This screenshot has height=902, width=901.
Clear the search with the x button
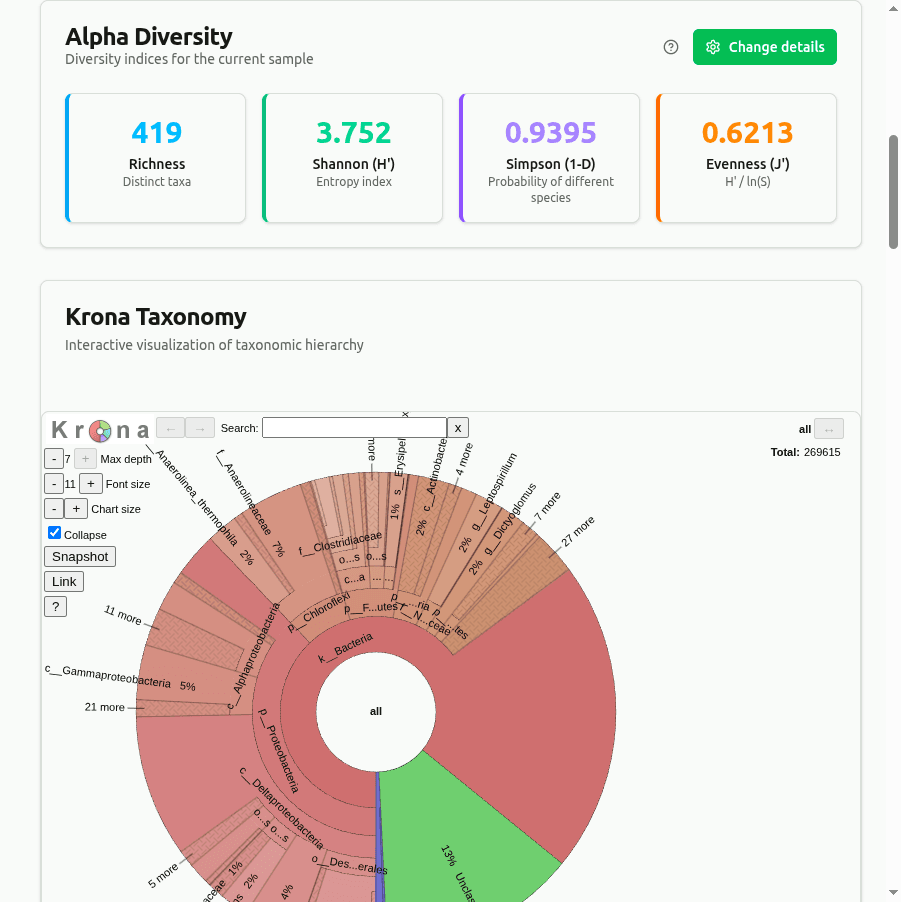tap(458, 428)
